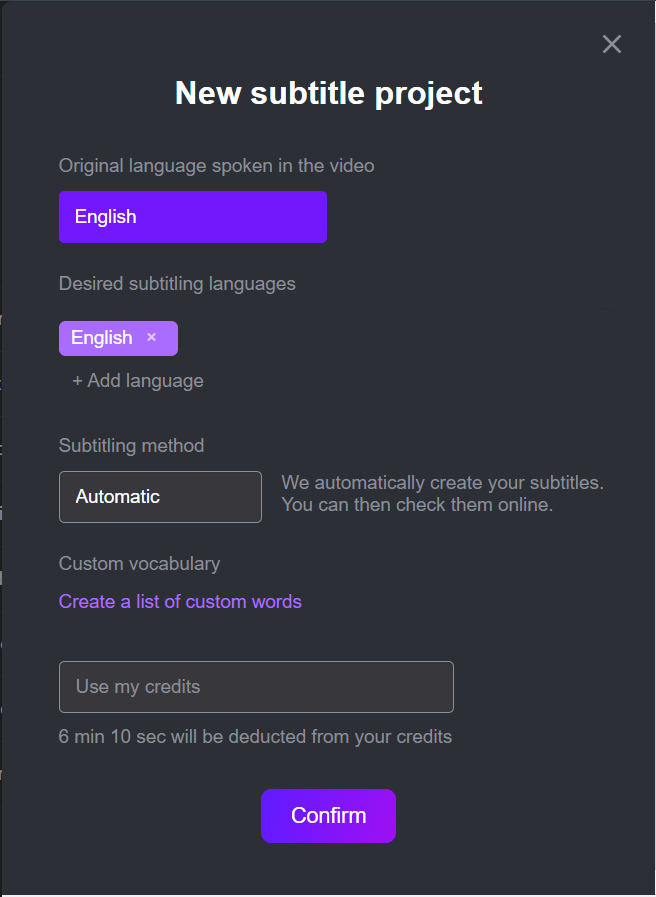This screenshot has width=656, height=897.
Task: Click the word Automatic in method box
Action: click(x=118, y=497)
